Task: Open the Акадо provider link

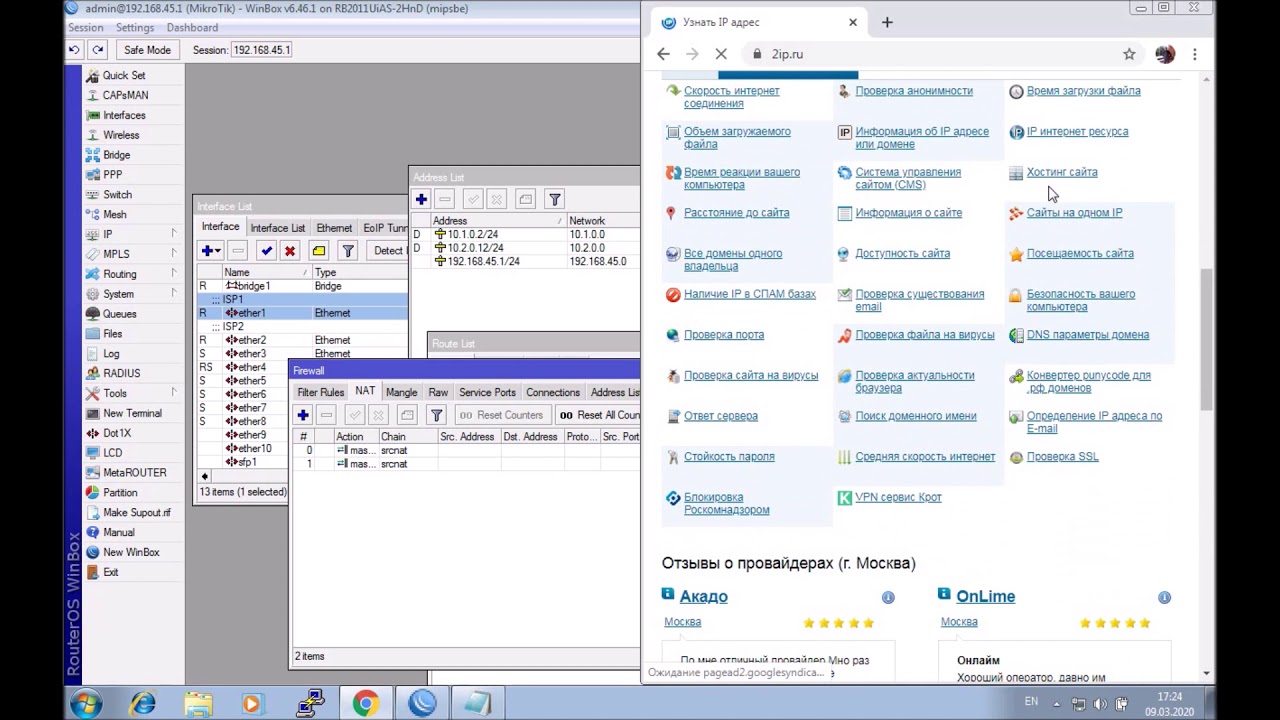Action: (703, 596)
